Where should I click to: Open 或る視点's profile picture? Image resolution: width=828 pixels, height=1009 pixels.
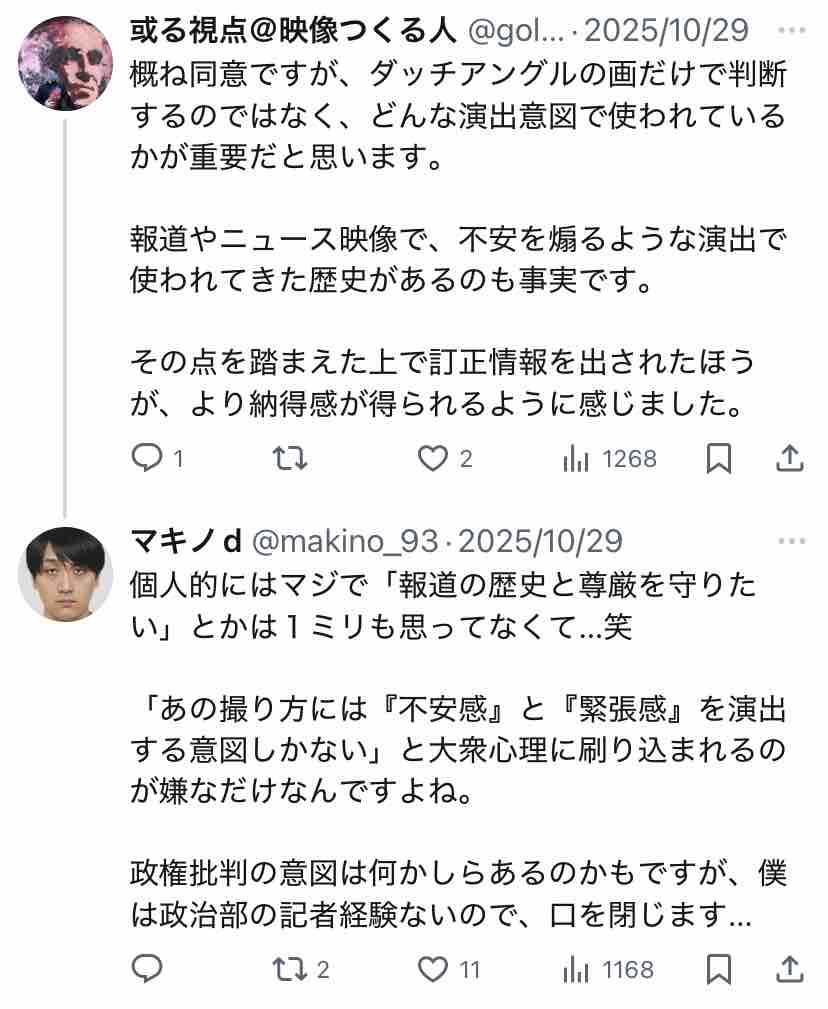66,64
